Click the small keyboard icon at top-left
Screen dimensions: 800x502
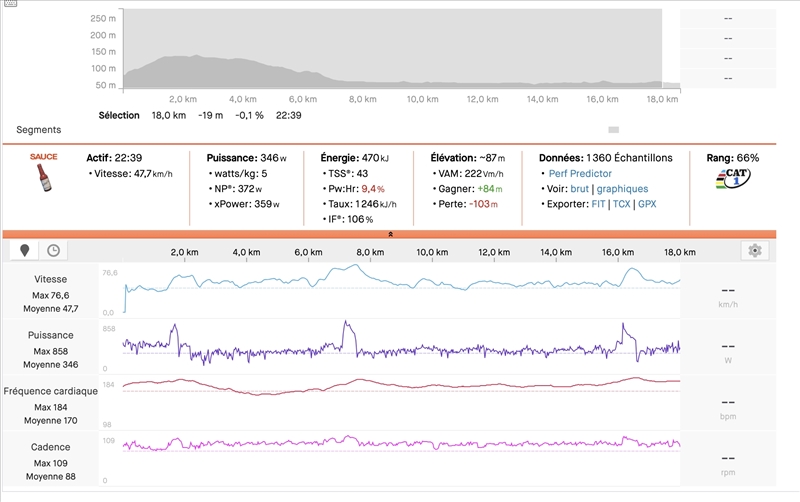pyautogui.click(x=8, y=3)
